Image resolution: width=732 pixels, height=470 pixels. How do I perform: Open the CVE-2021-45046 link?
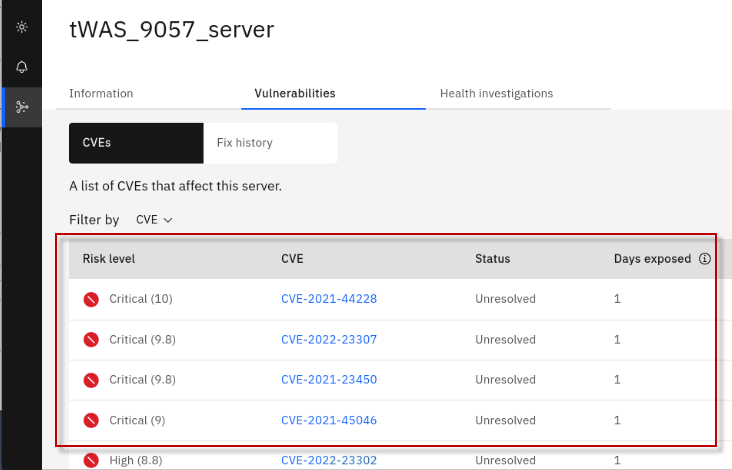(x=329, y=421)
